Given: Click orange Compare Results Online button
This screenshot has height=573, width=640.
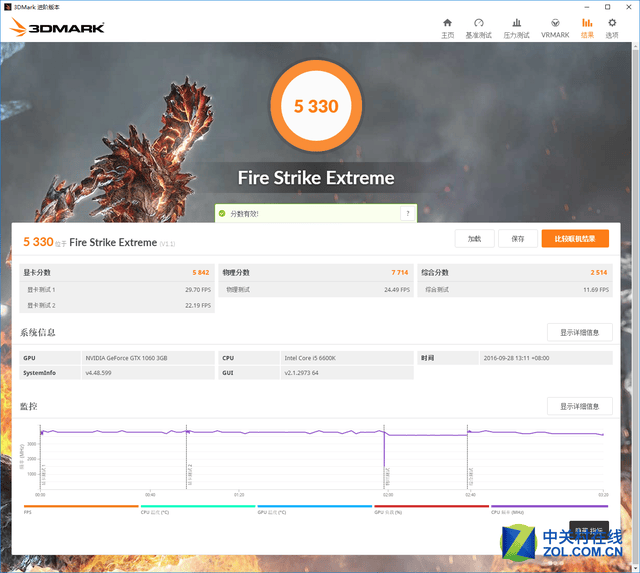Looking at the screenshot, I should 575,239.
